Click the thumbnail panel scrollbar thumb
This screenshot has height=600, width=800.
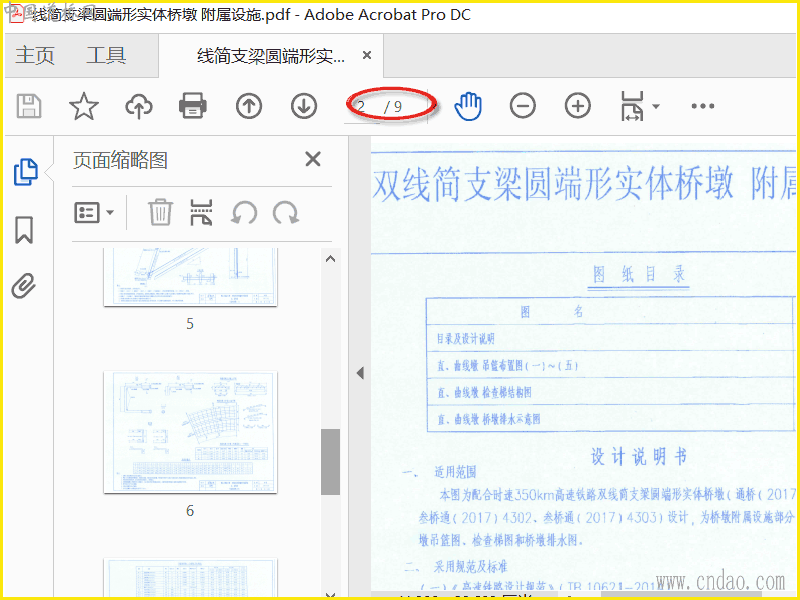[330, 462]
